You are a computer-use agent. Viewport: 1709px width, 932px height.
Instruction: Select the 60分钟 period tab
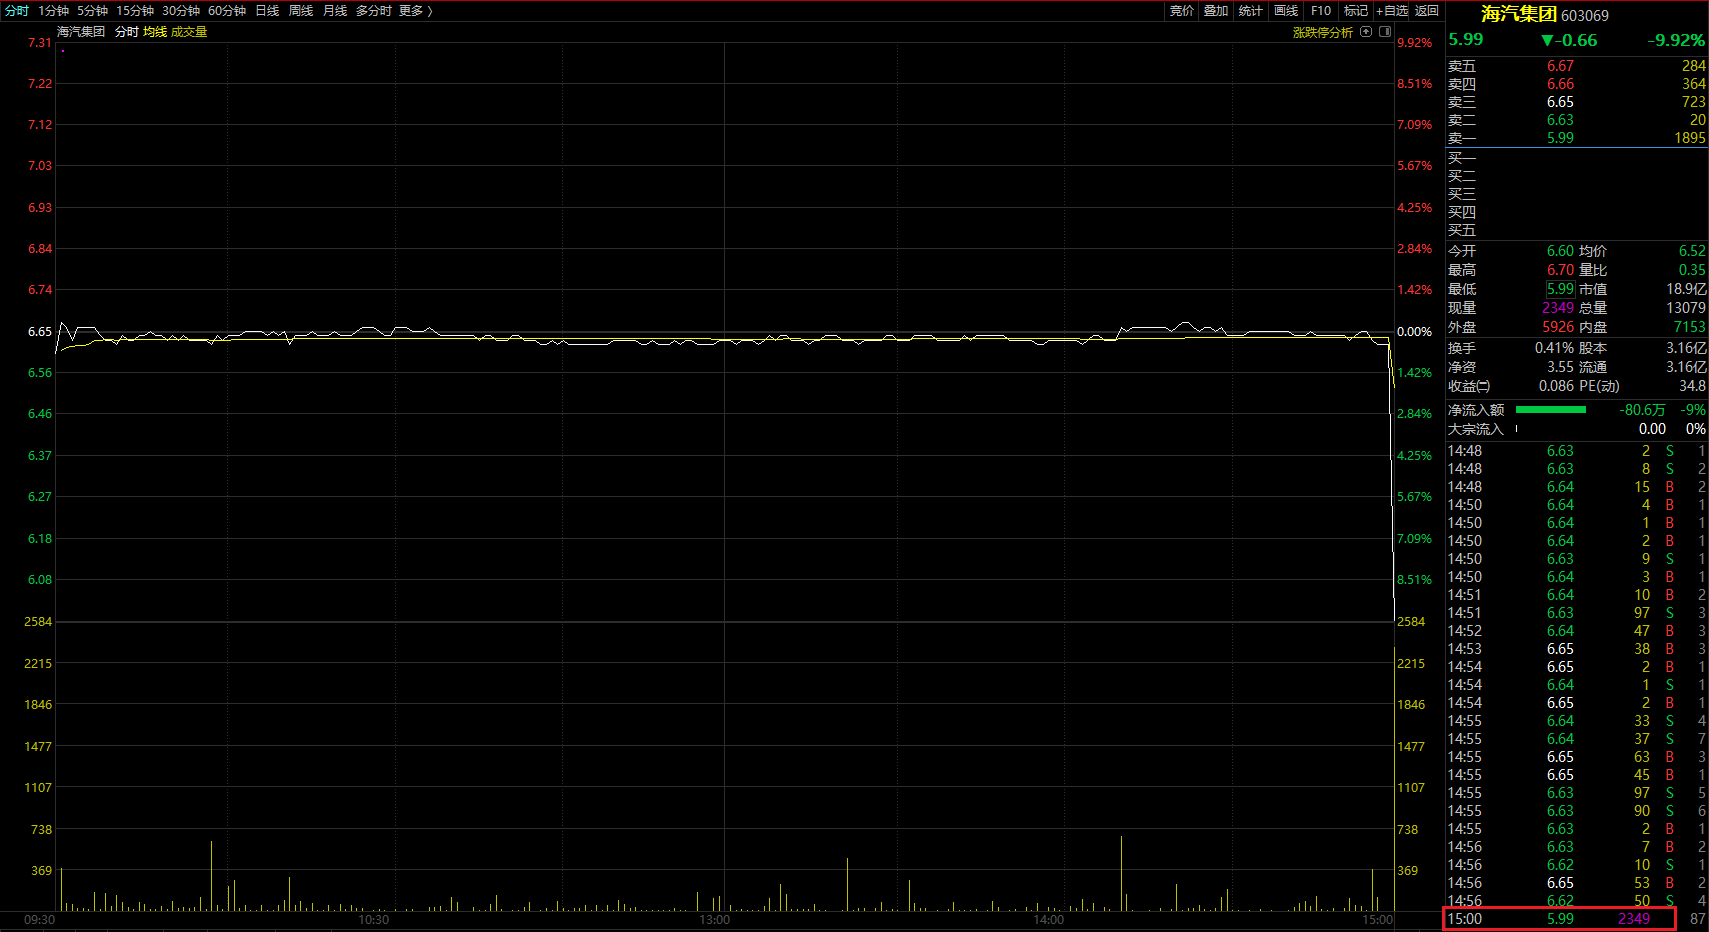tap(227, 11)
